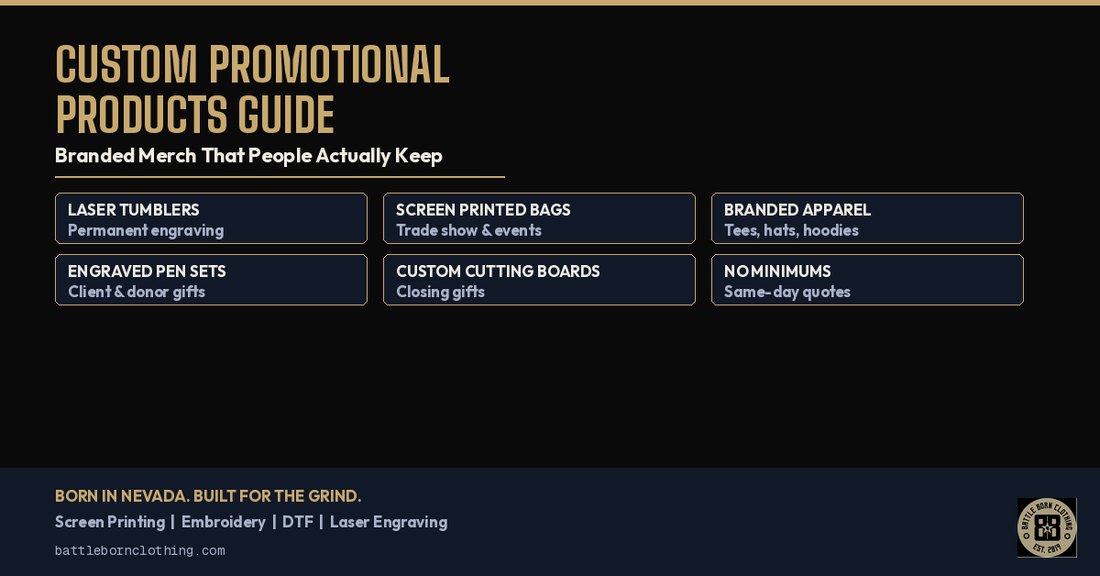Image resolution: width=1100 pixels, height=576 pixels.
Task: Open the Custom Cutting Boards card
Action: click(x=539, y=280)
